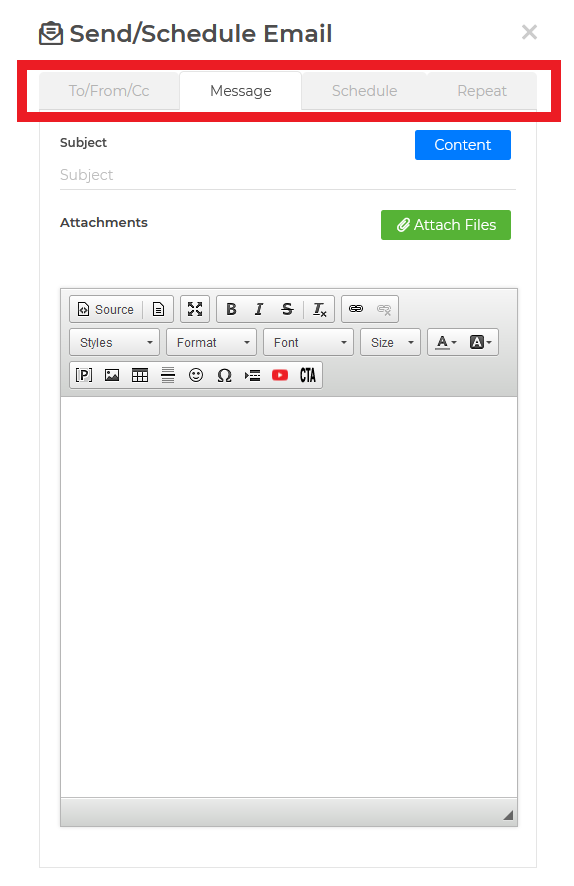Switch to the Schedule tab

(364, 91)
